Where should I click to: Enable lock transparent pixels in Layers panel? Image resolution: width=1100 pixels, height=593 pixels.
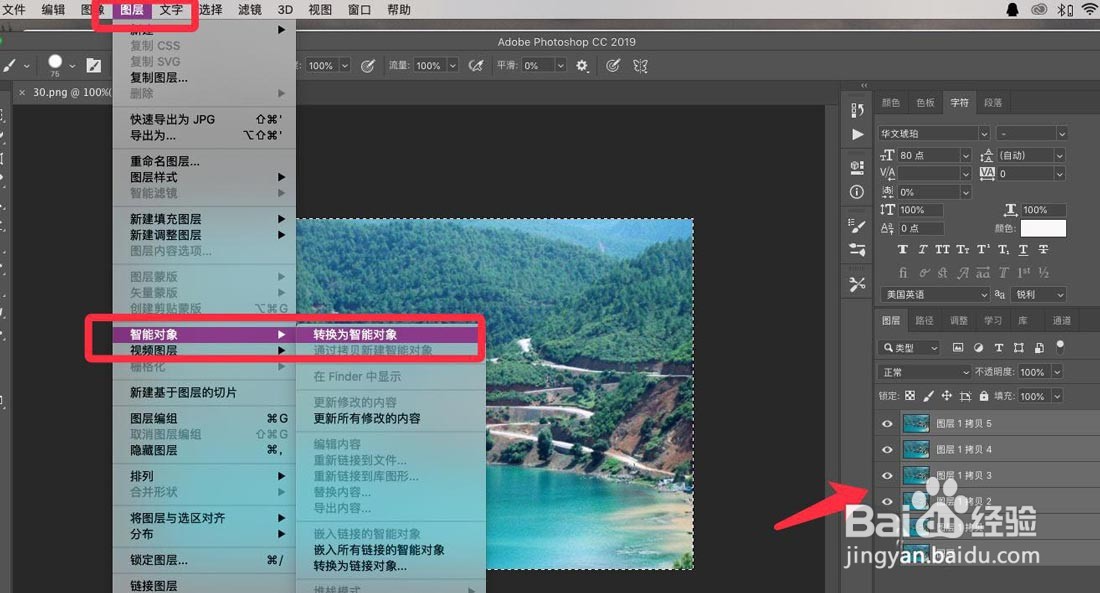coord(909,396)
